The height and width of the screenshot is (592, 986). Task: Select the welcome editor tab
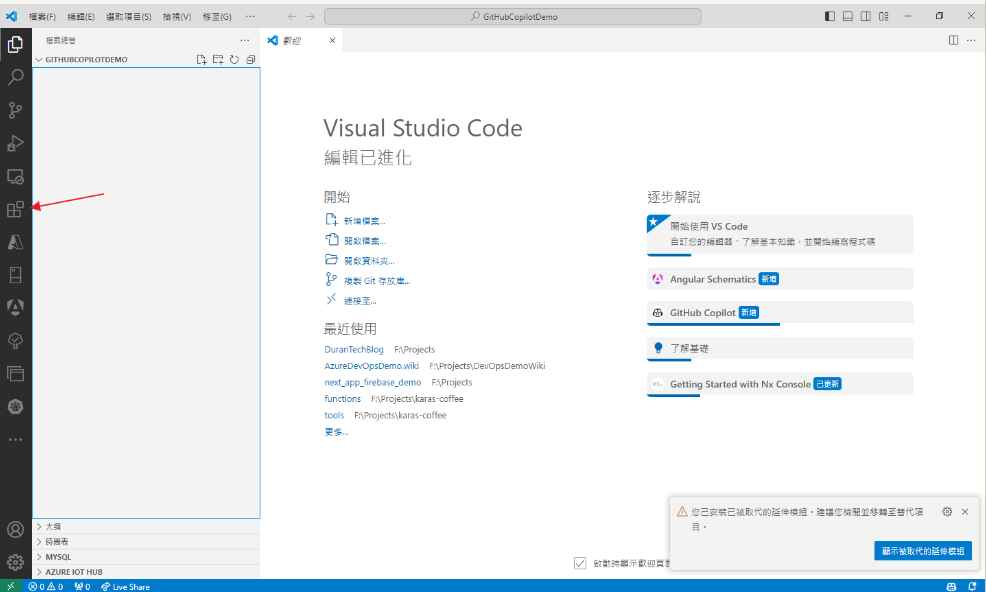[301, 40]
